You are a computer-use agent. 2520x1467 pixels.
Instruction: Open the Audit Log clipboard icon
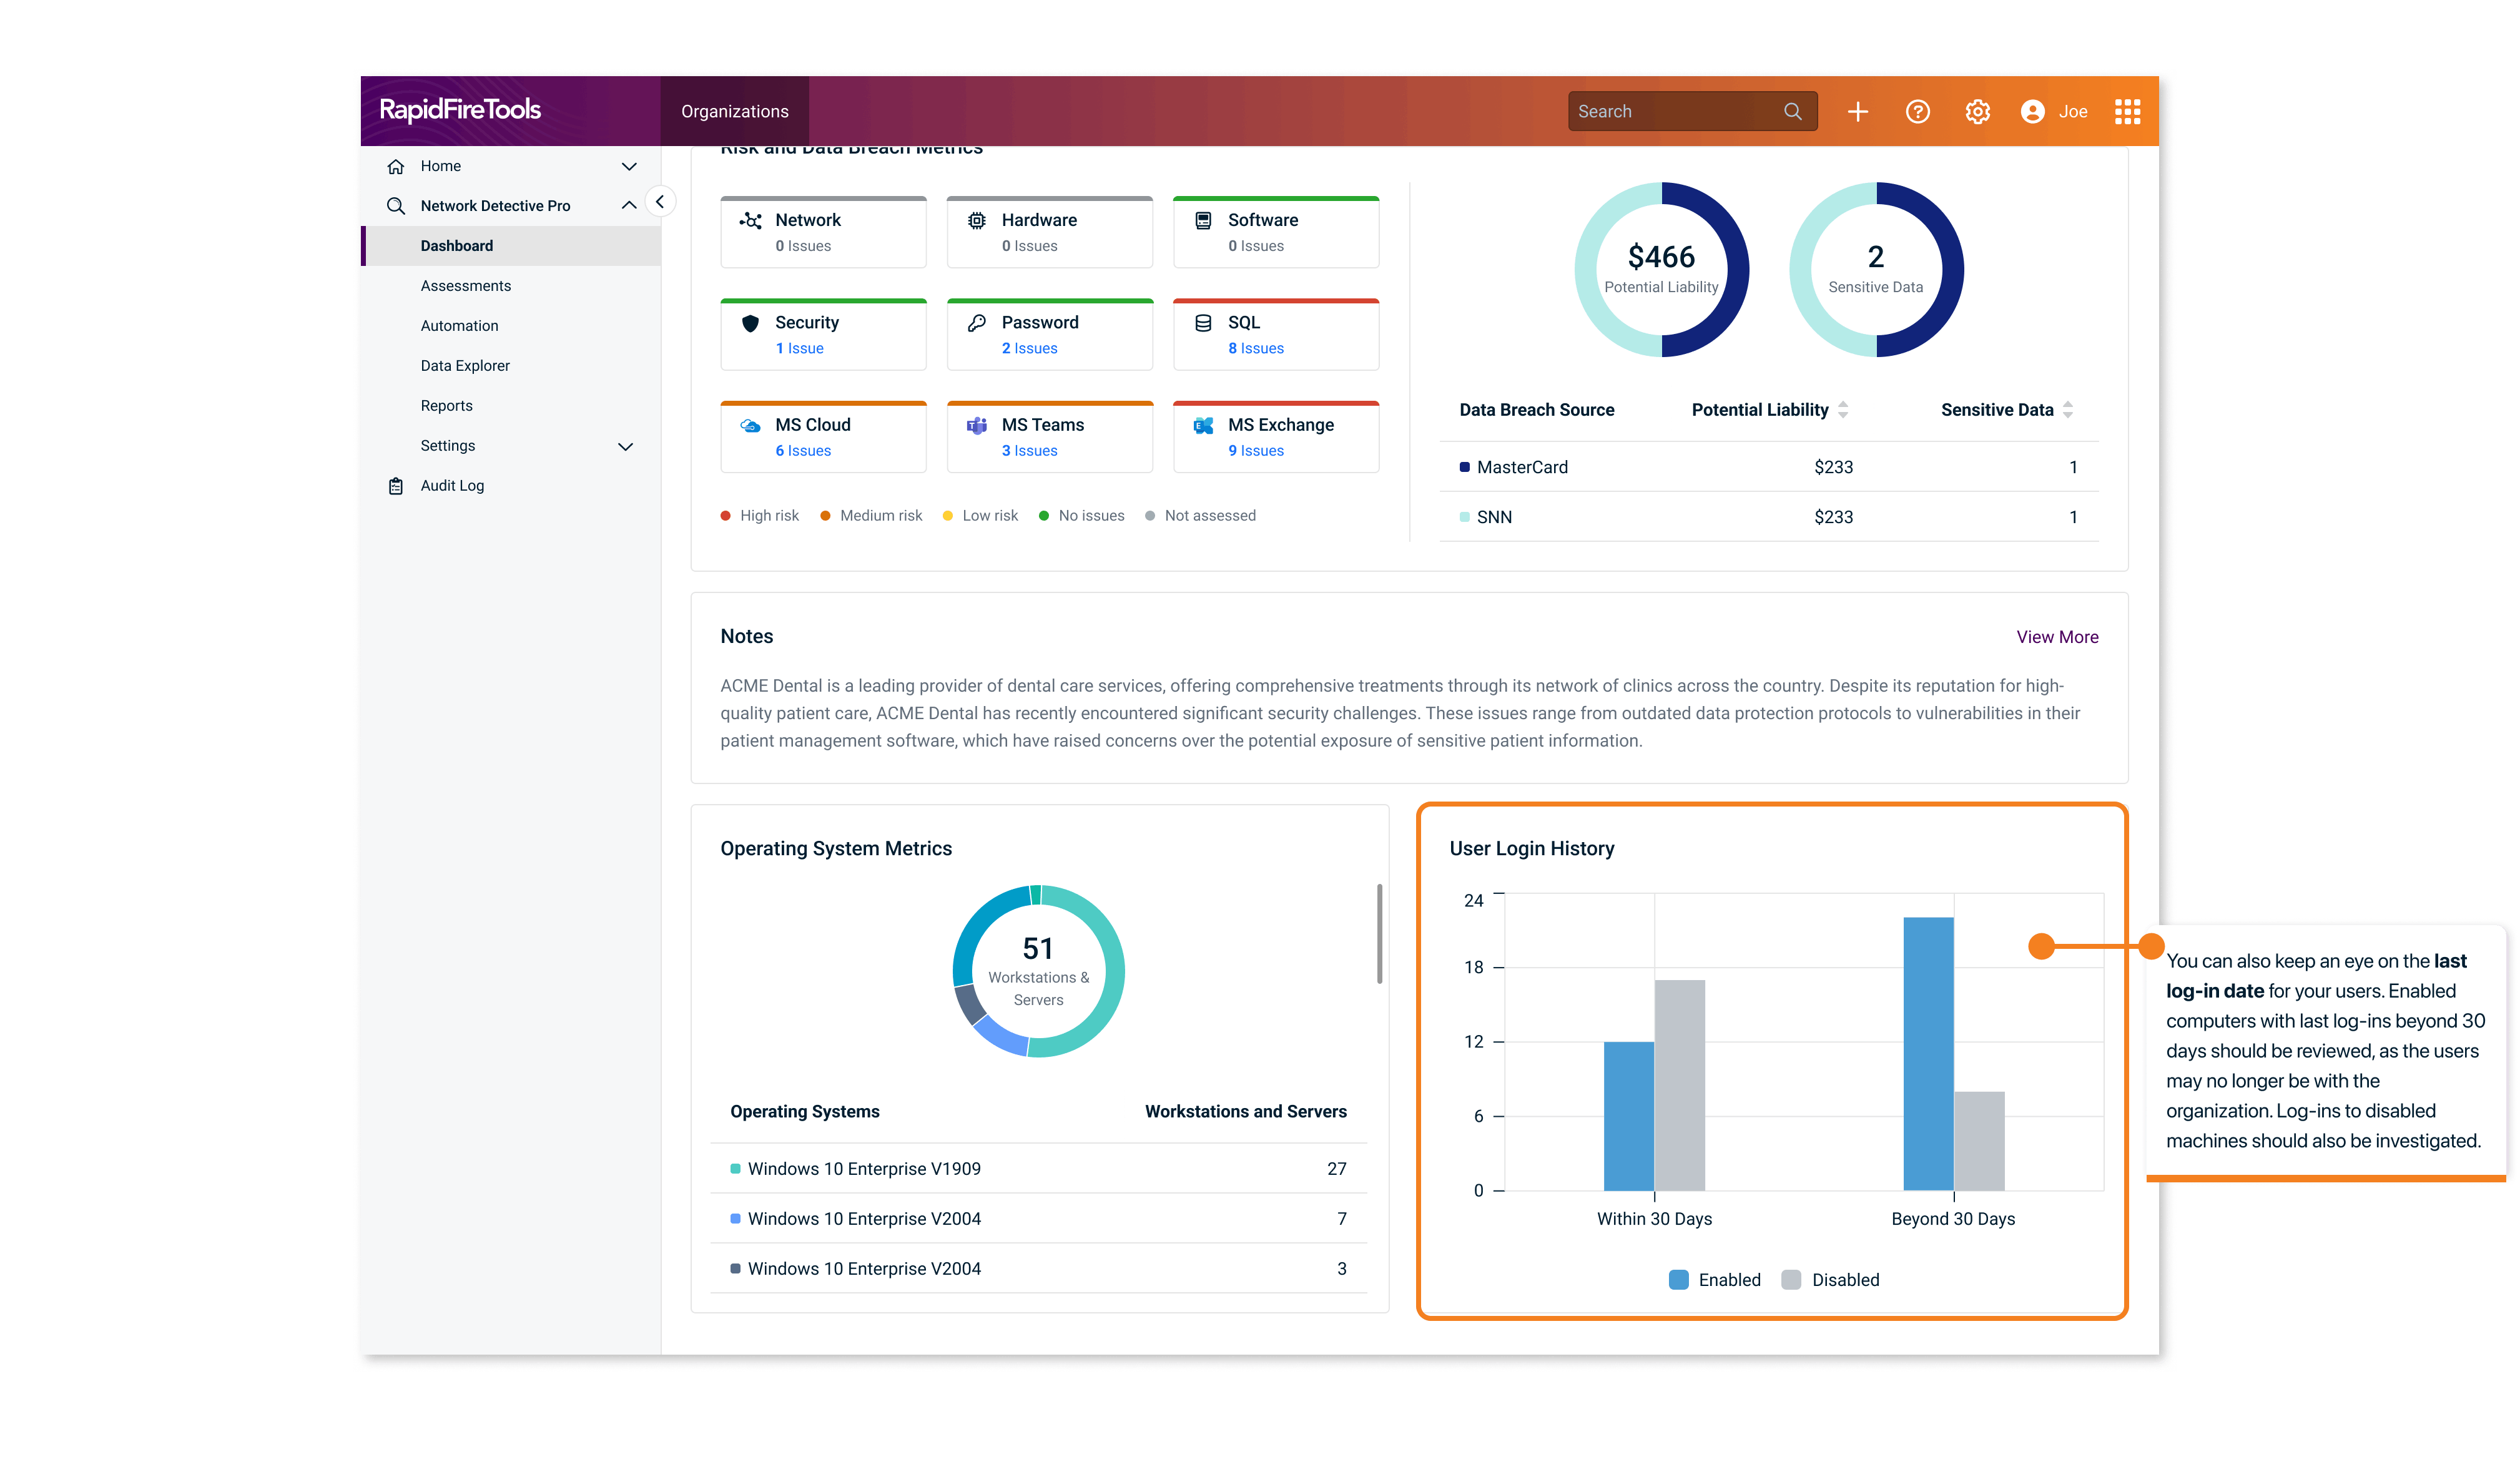coord(396,485)
